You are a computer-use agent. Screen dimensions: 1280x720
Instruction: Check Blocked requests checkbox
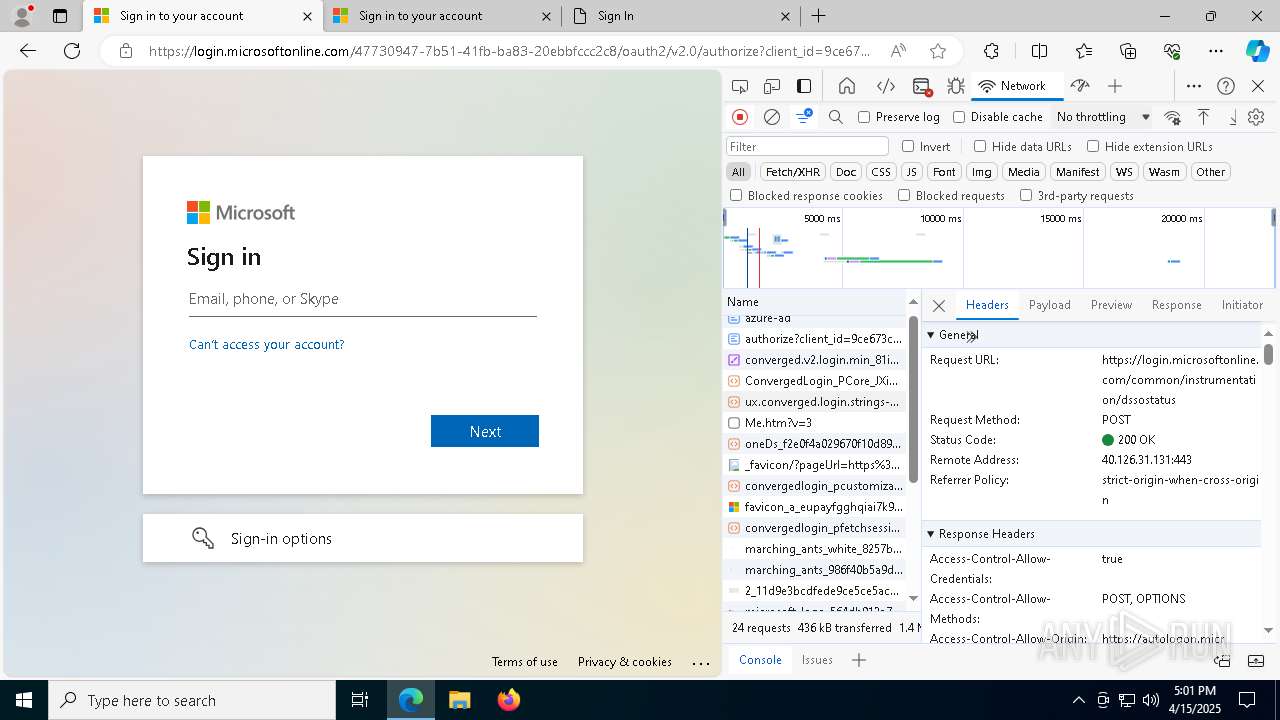pyautogui.click(x=904, y=196)
